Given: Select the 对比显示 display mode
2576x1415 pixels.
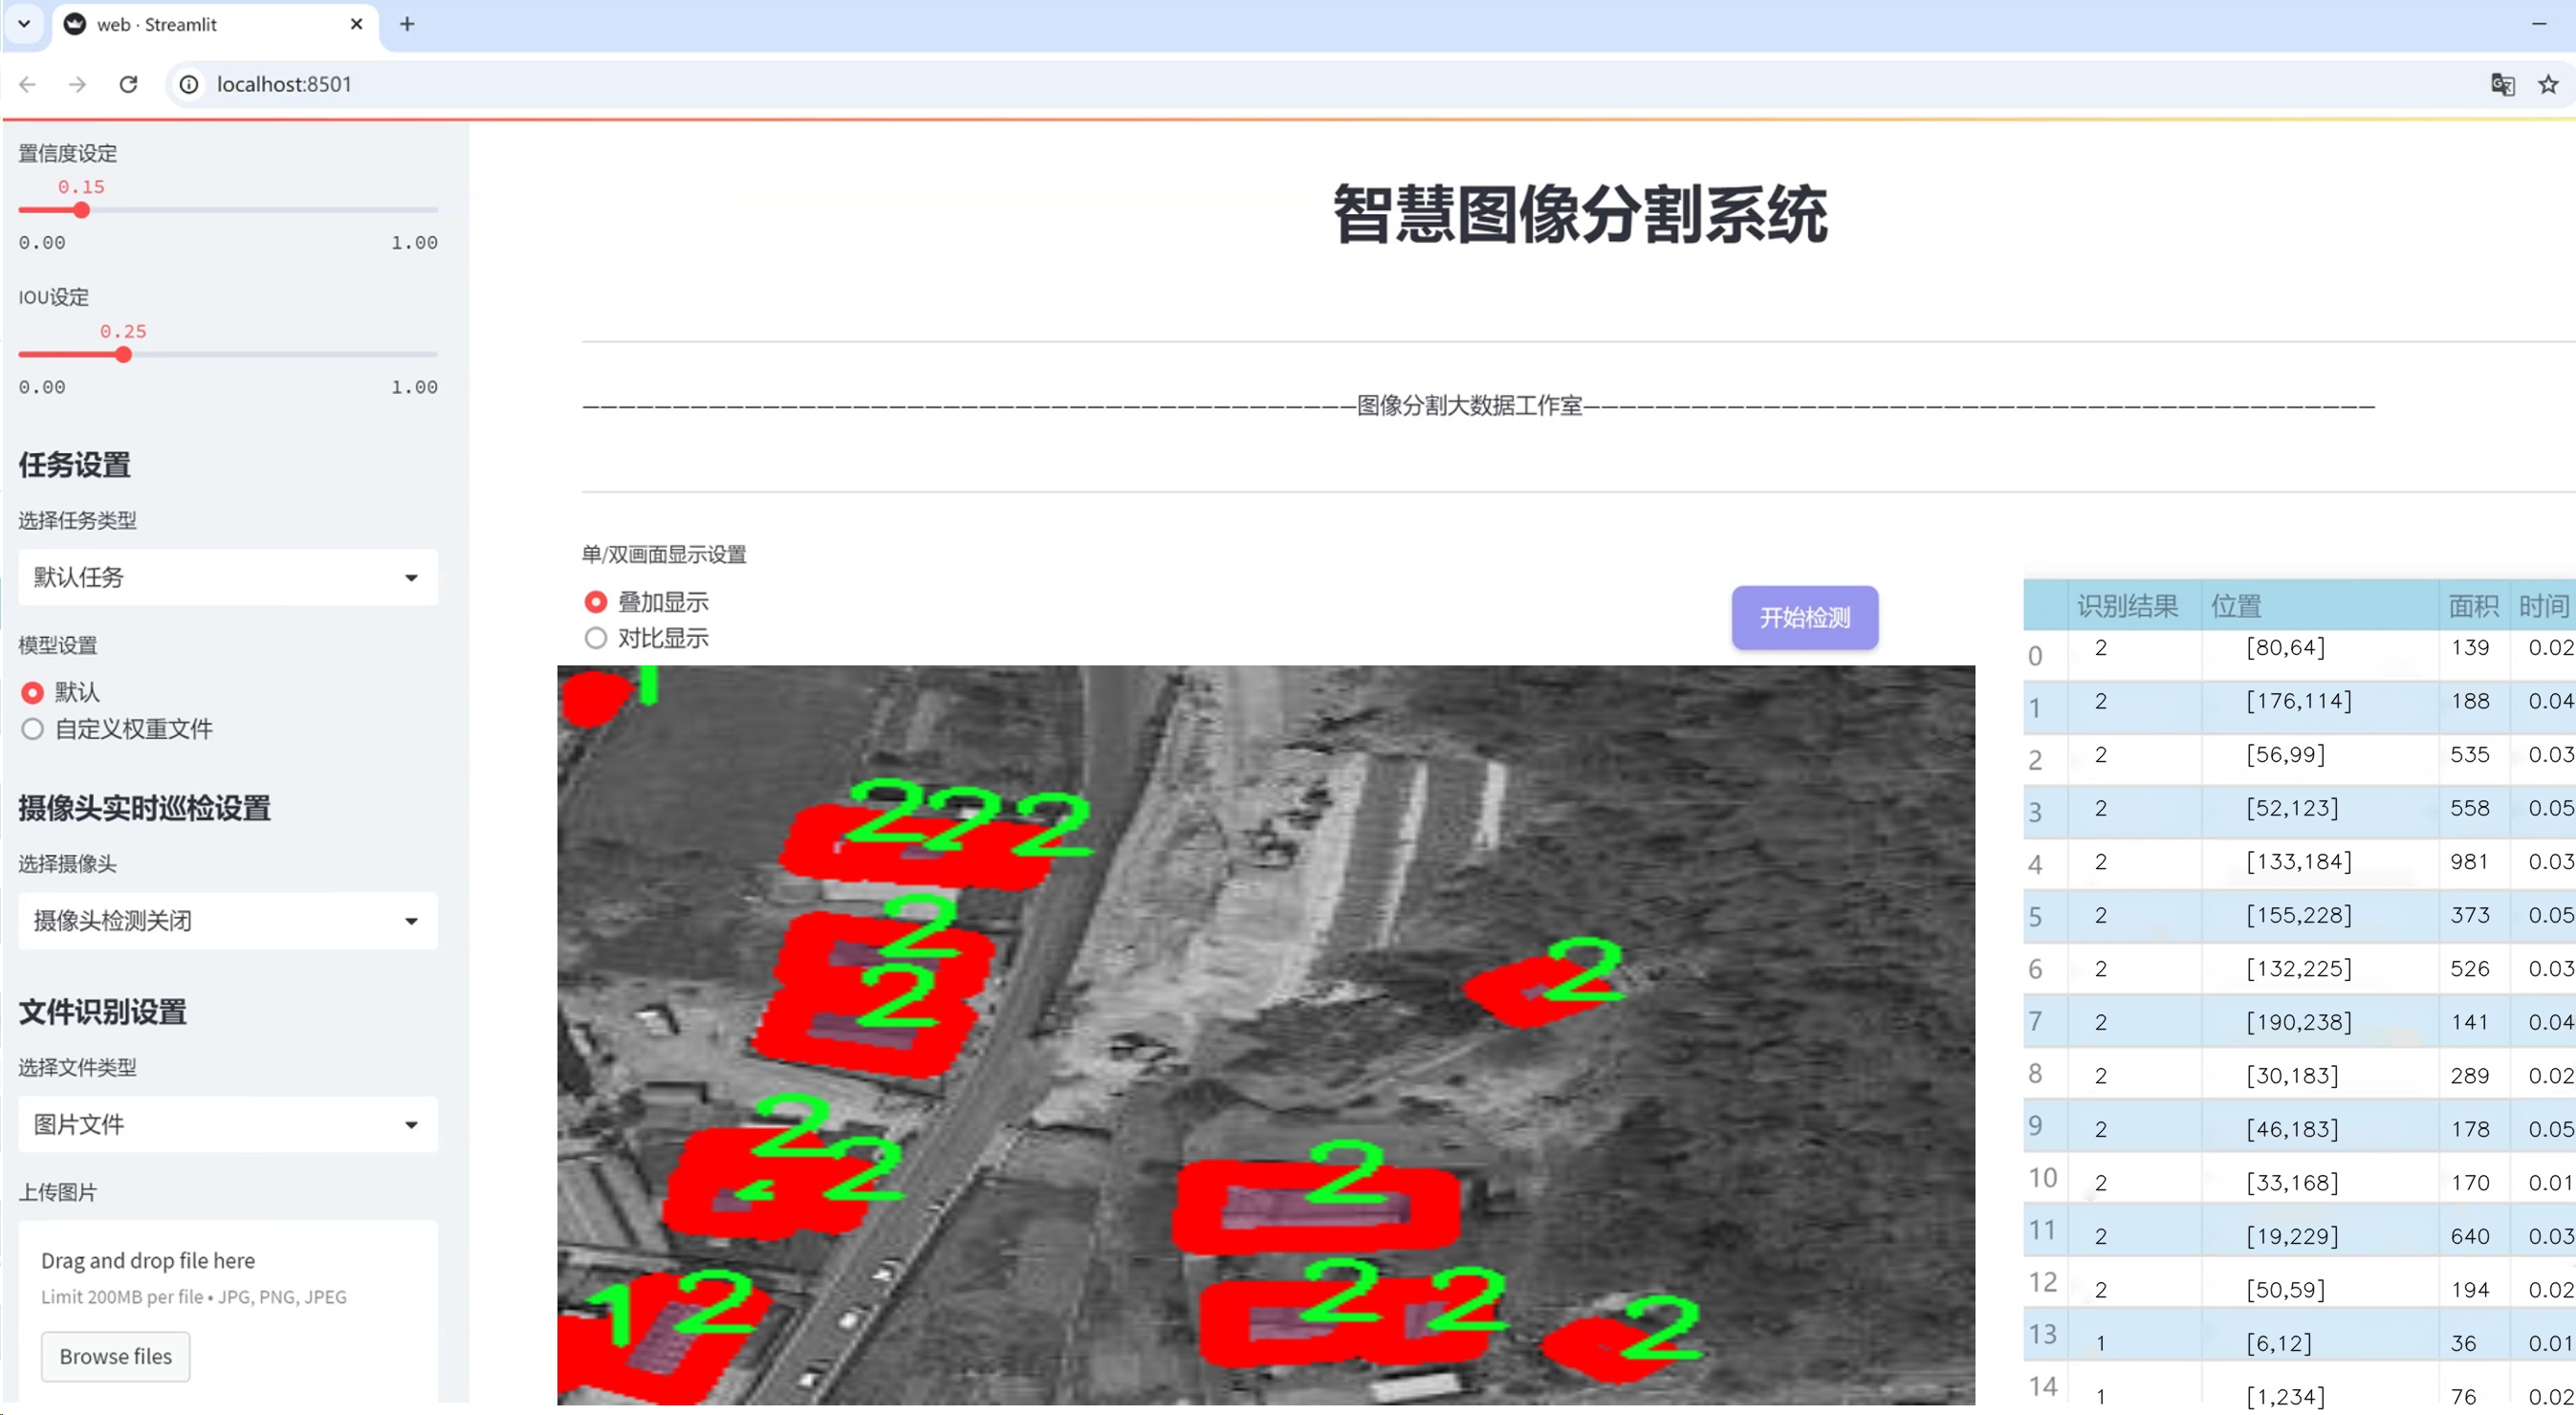Looking at the screenshot, I should 595,639.
